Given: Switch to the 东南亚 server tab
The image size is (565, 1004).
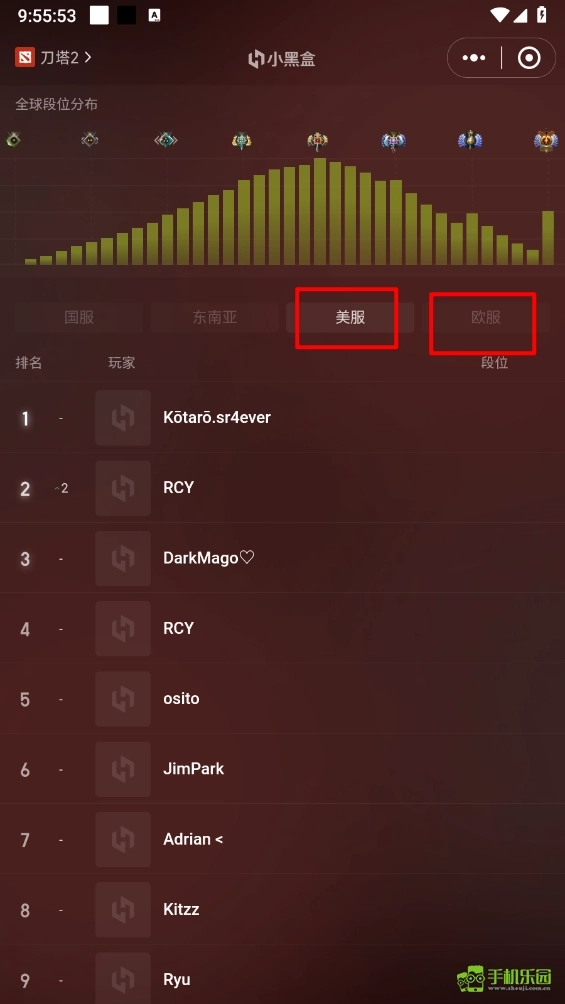Looking at the screenshot, I should [215, 318].
